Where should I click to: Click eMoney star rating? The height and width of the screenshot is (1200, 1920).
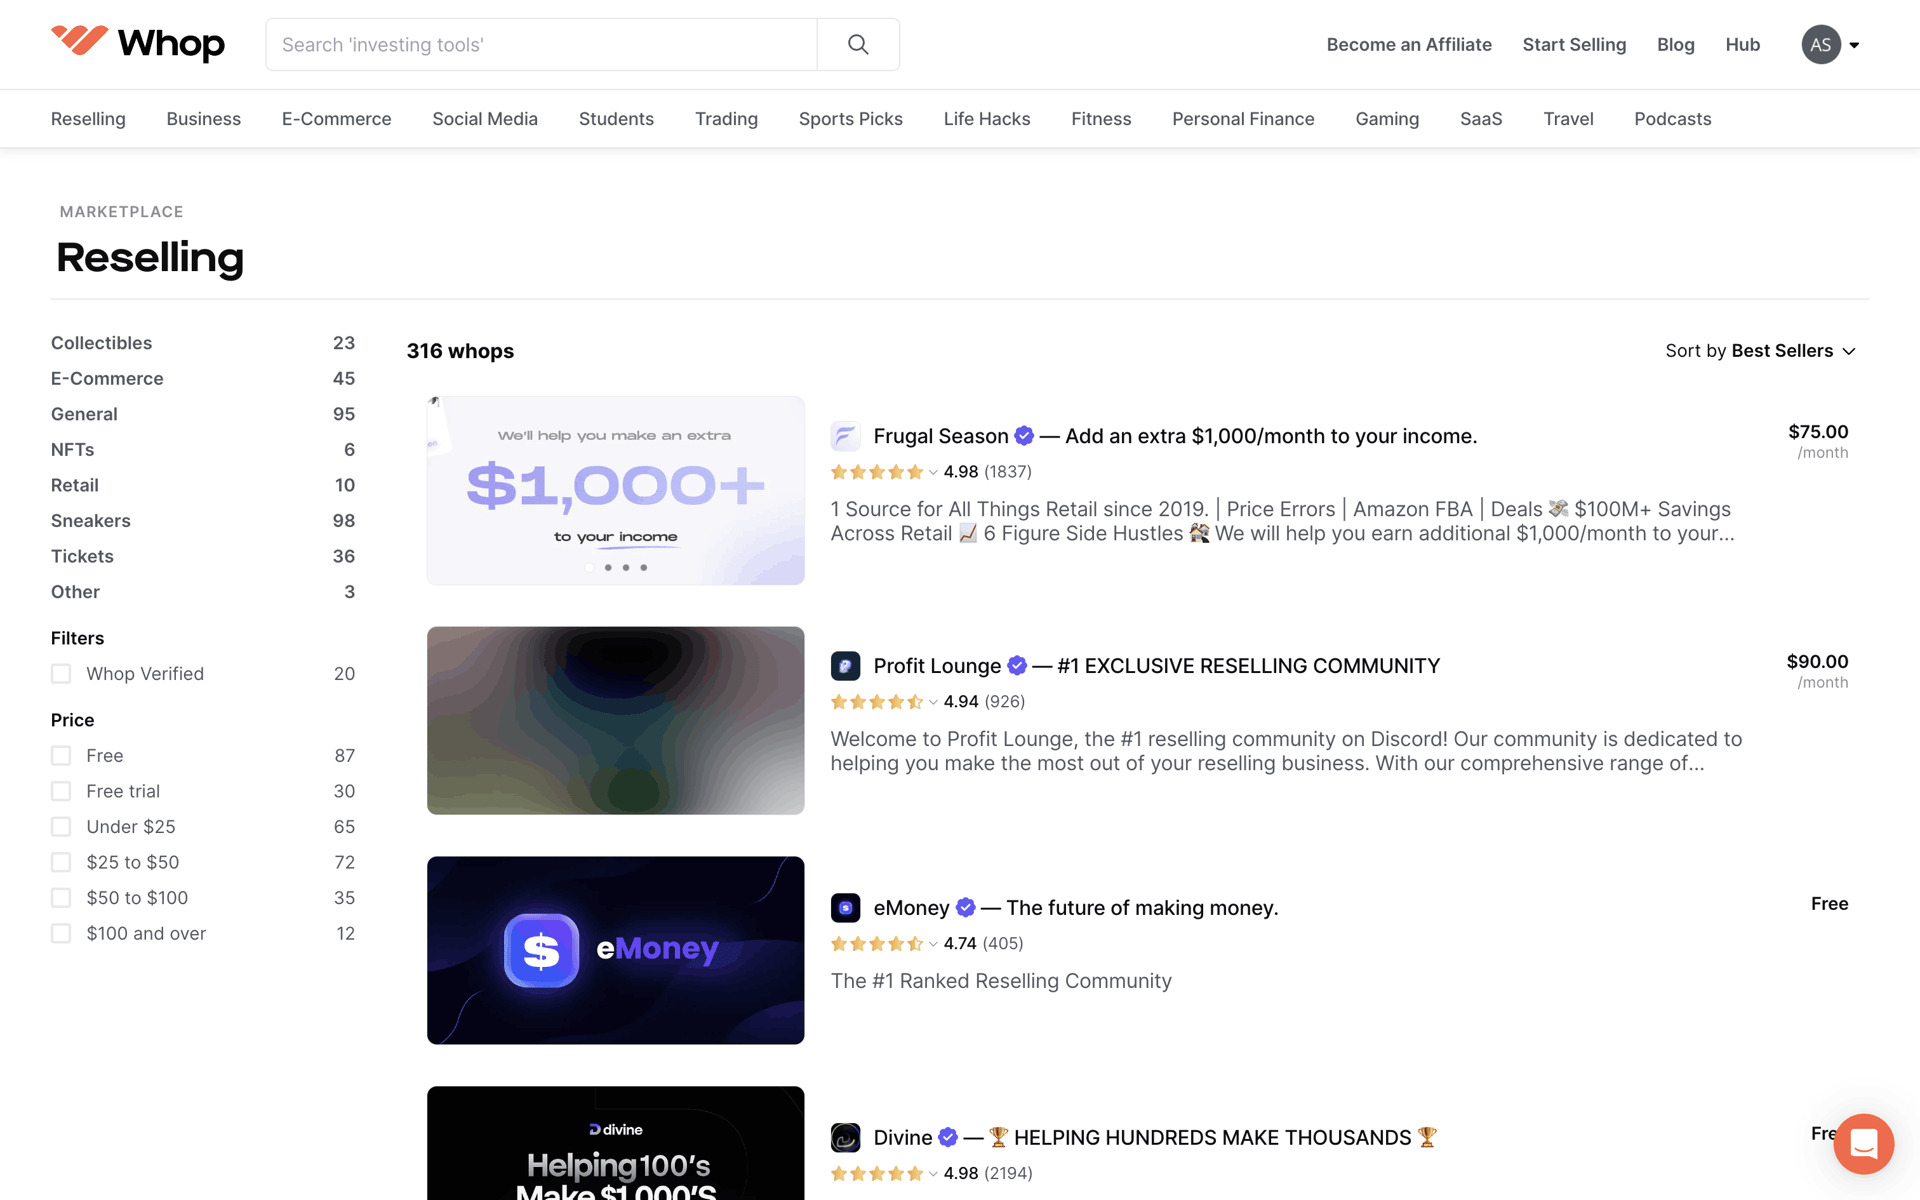pyautogui.click(x=877, y=944)
